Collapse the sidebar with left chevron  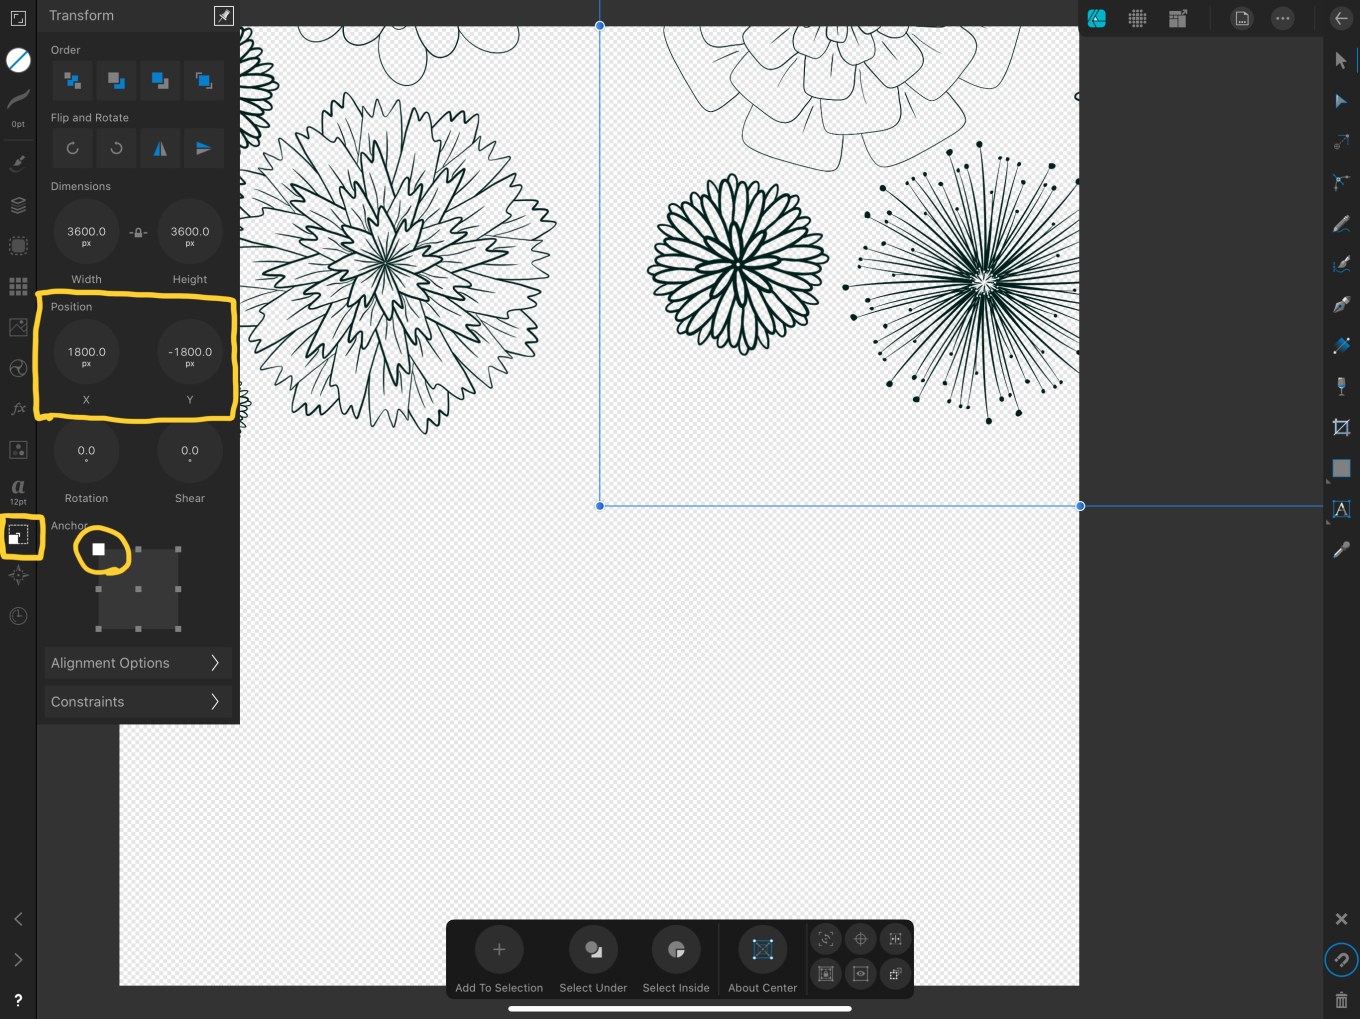coord(18,919)
